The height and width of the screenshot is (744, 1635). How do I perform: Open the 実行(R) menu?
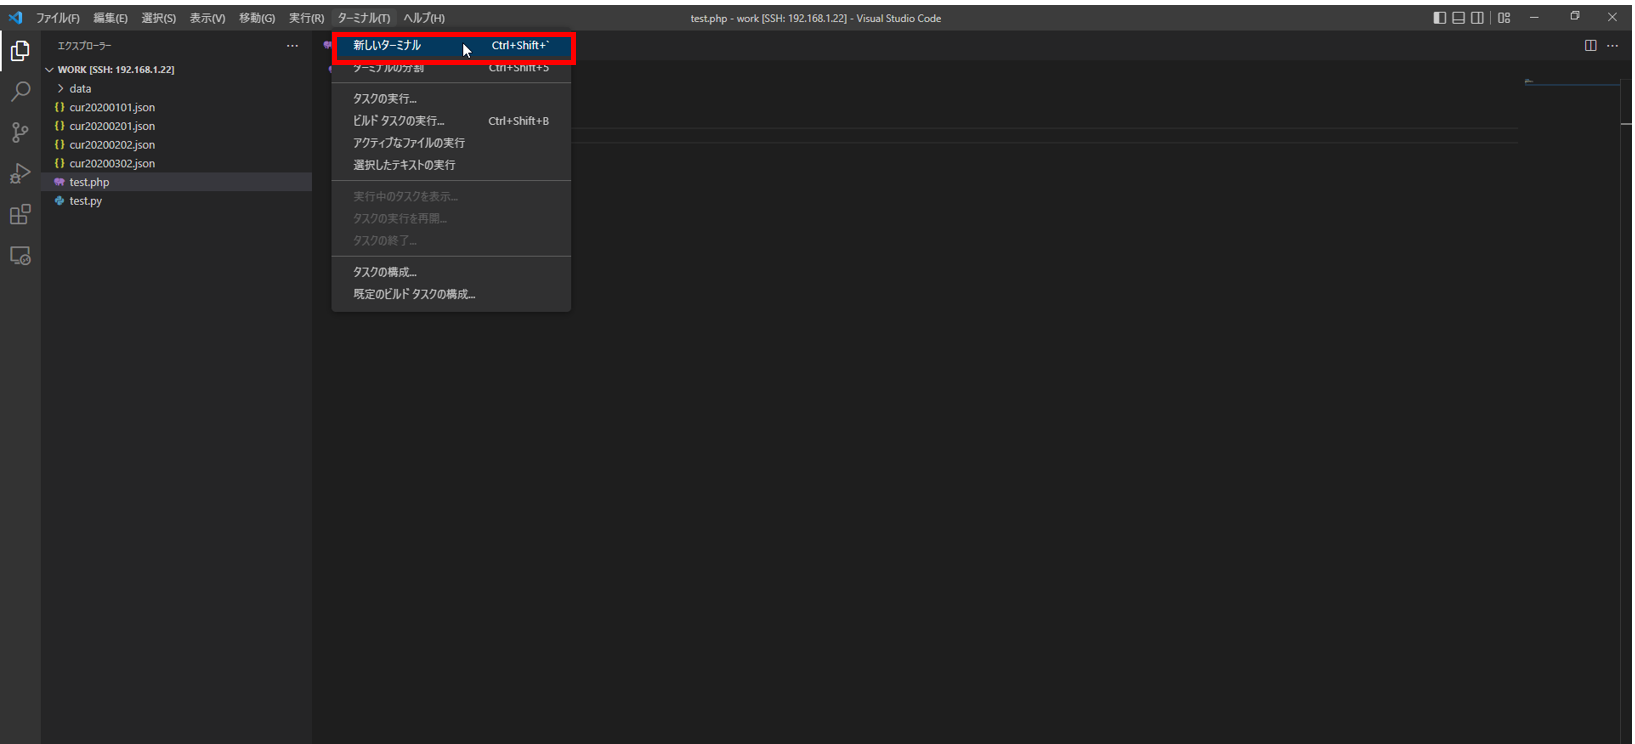[x=306, y=18]
